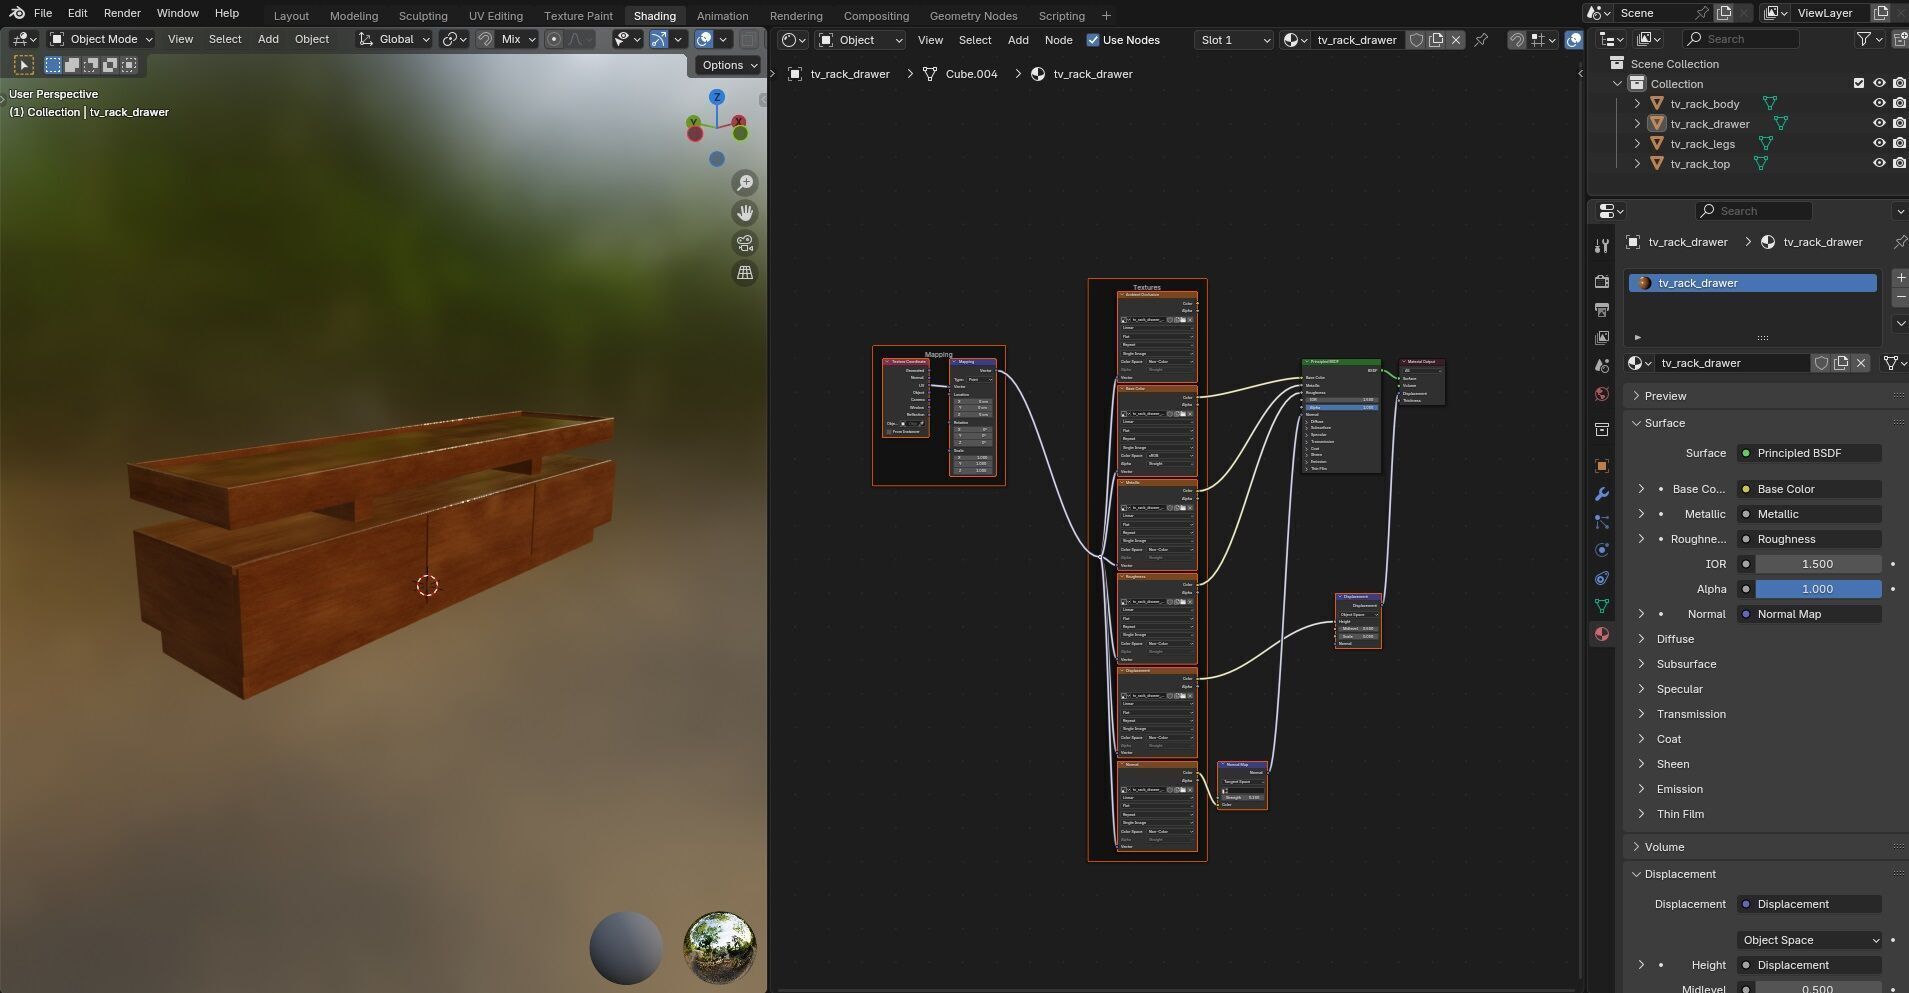Click the Principled BSDF surface shader button
The height and width of the screenshot is (993, 1909).
[x=1810, y=453]
